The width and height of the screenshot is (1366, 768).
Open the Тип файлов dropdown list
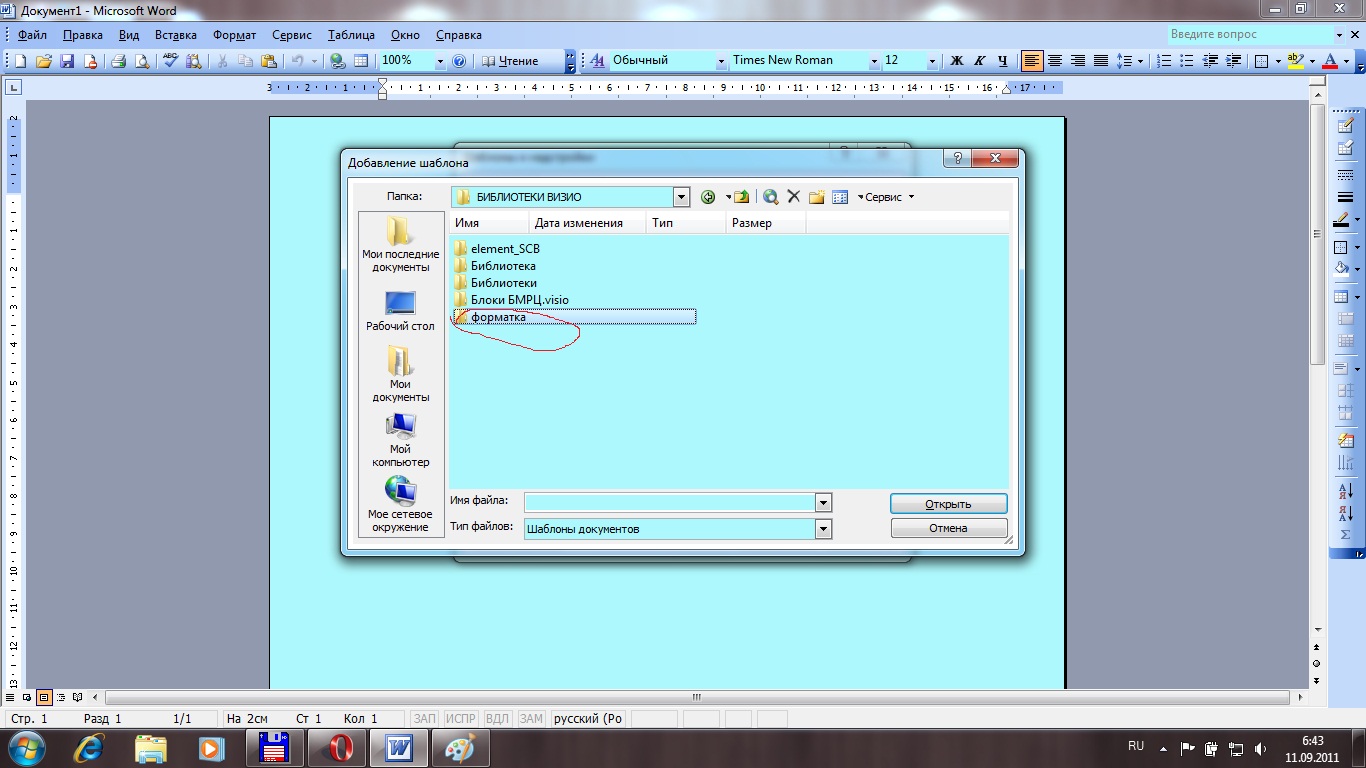(x=823, y=529)
